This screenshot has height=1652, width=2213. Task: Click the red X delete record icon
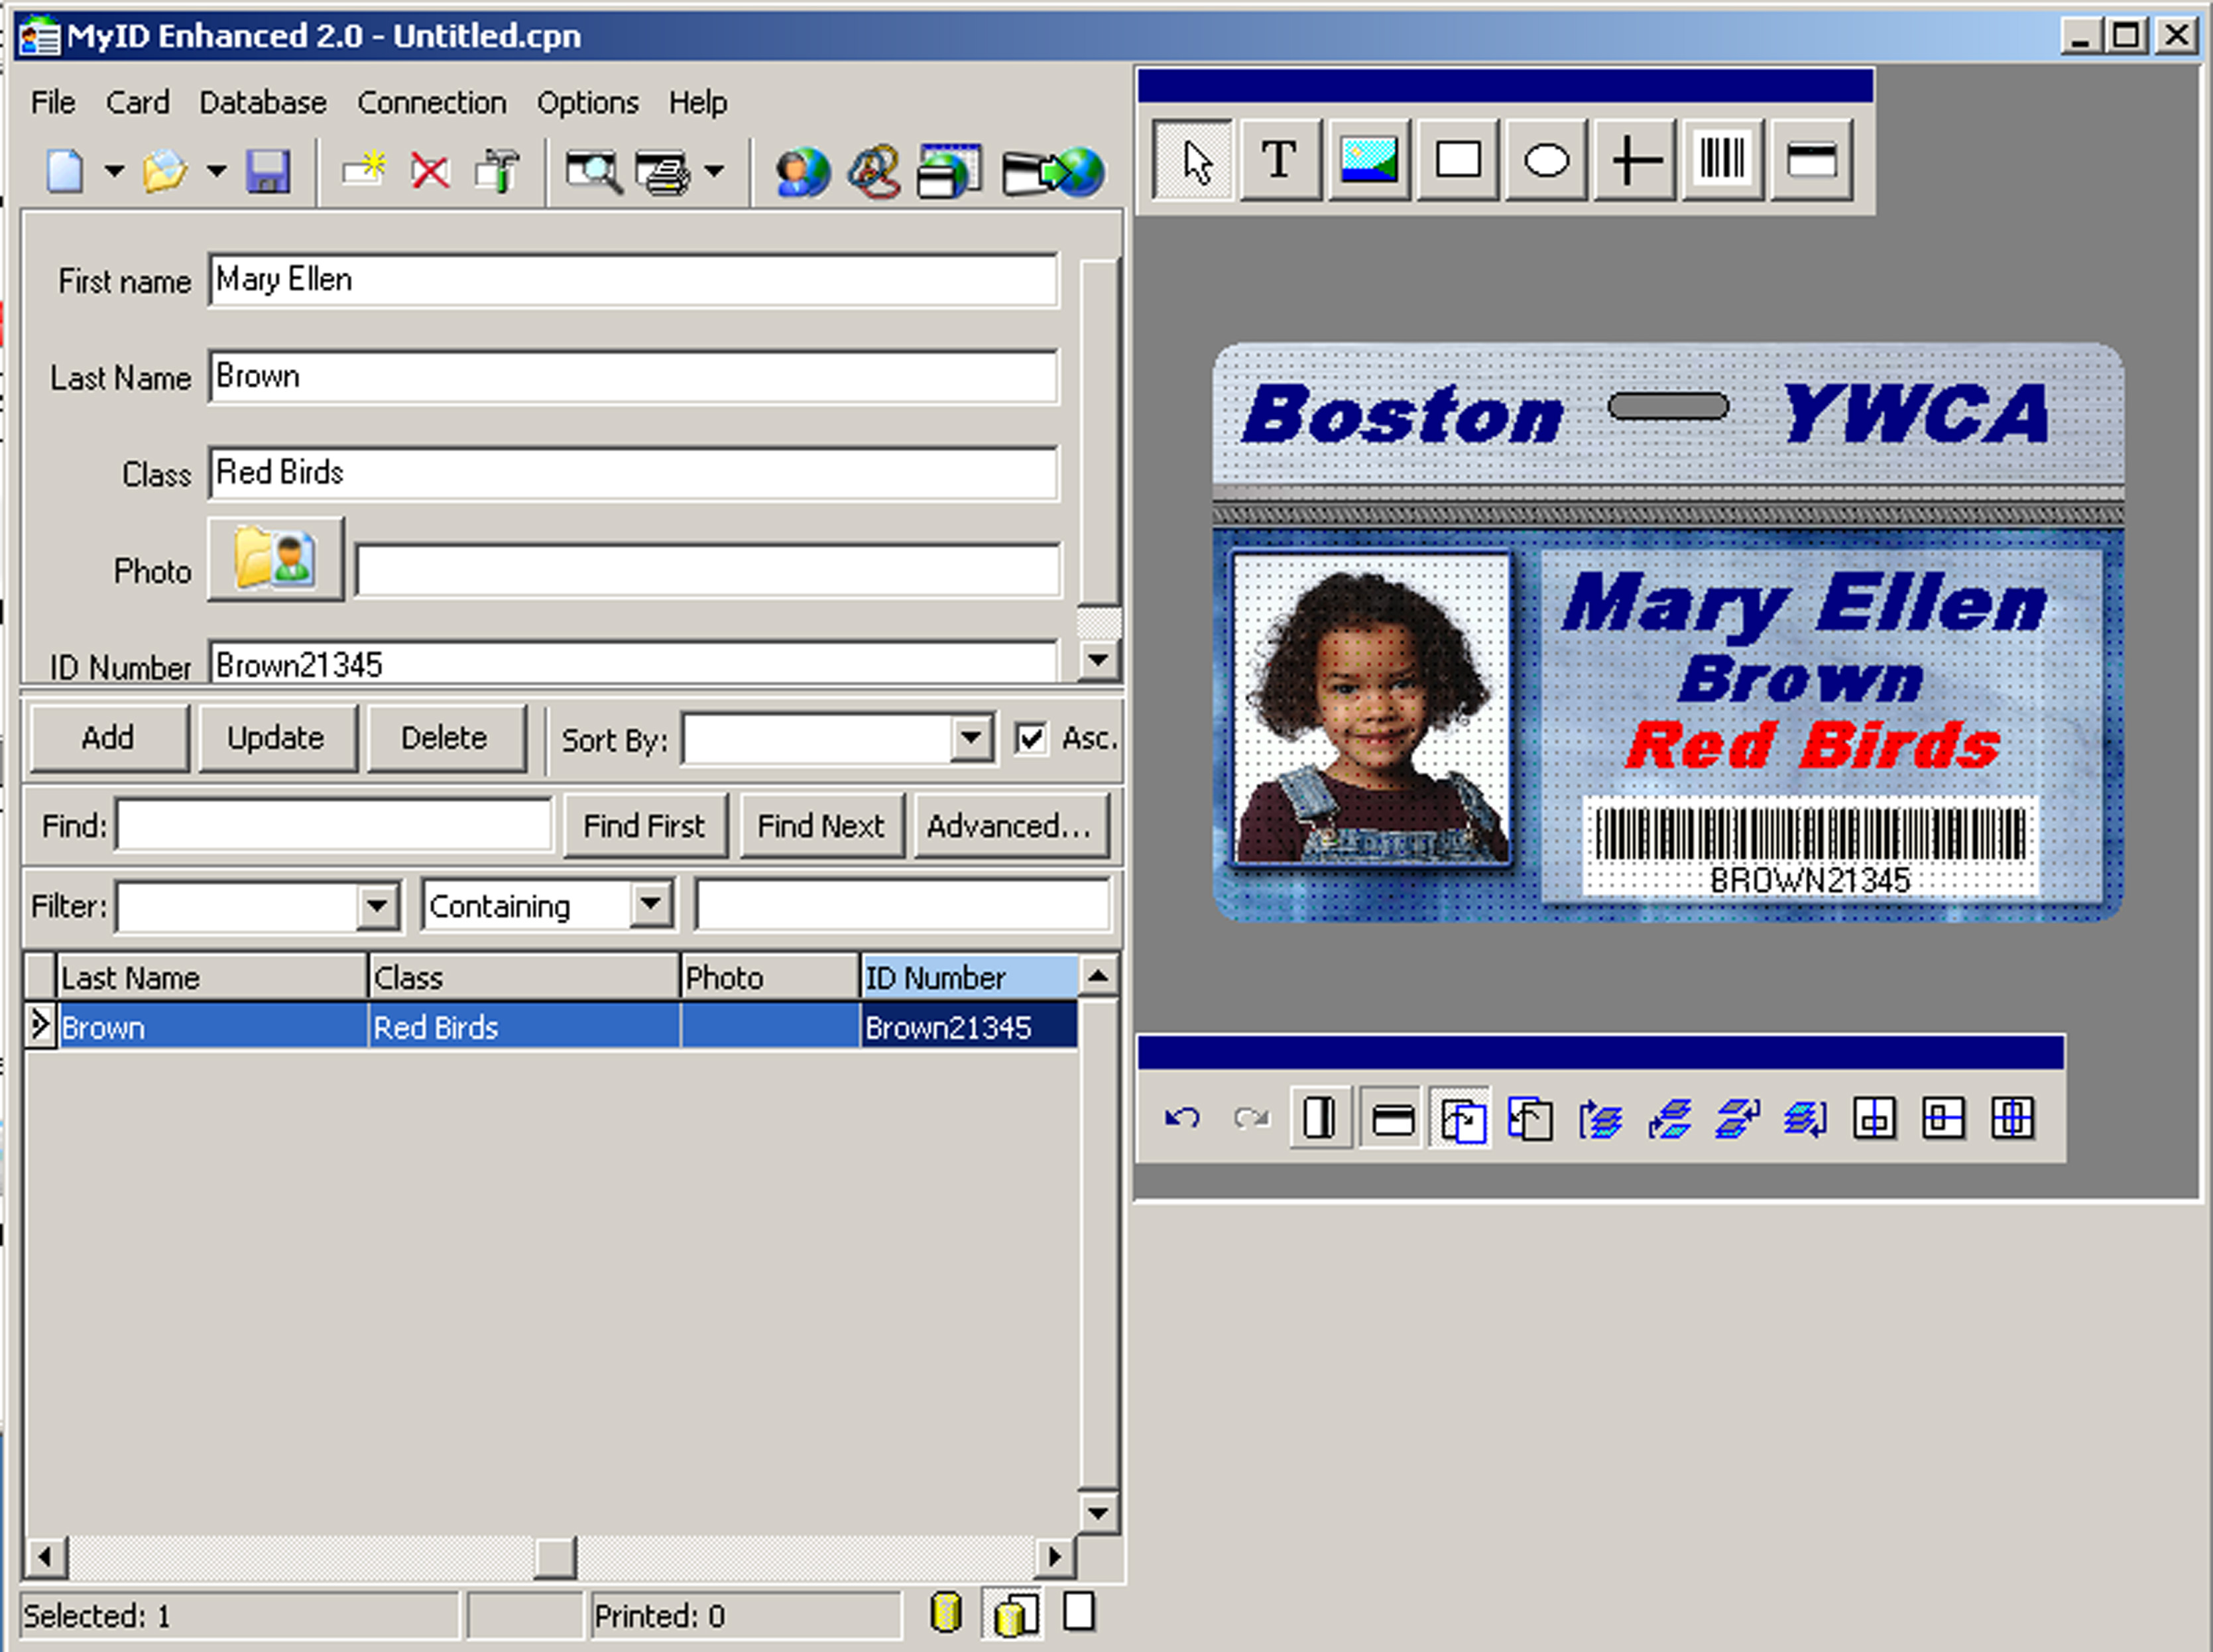(x=430, y=171)
